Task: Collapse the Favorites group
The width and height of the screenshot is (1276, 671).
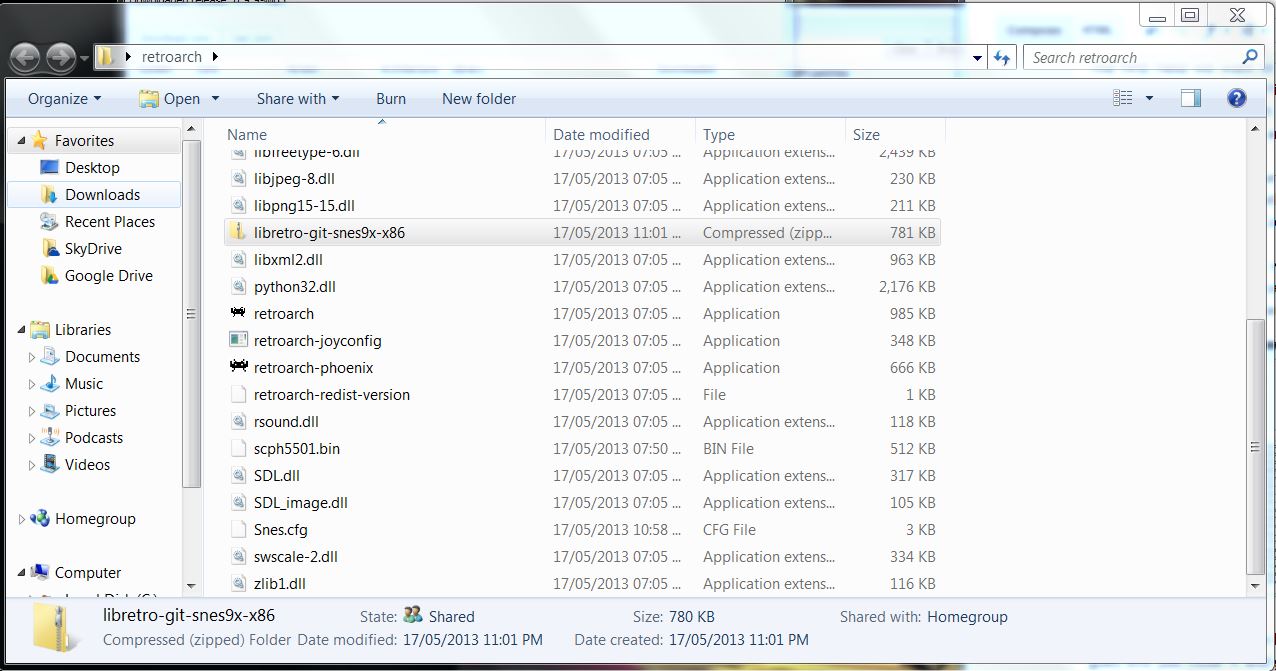Action: tap(21, 141)
